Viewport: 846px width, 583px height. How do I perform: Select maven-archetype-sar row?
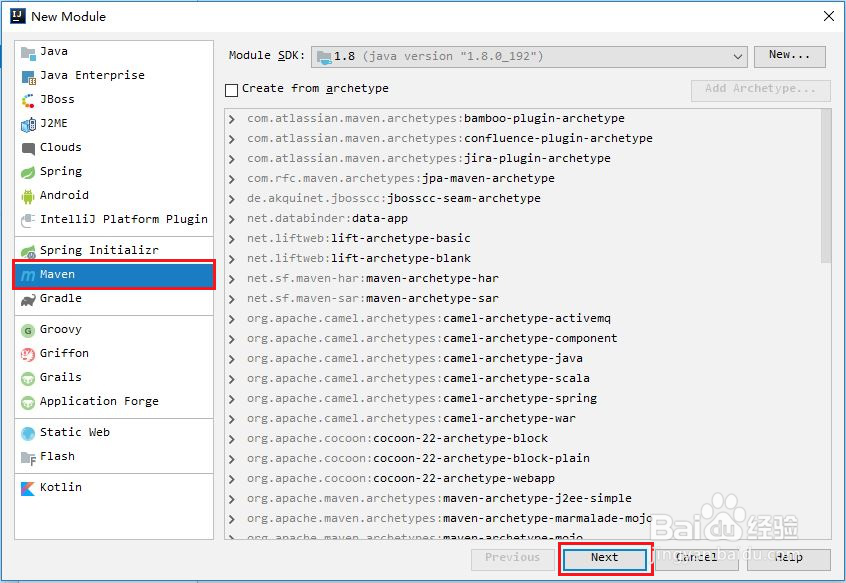click(x=522, y=298)
